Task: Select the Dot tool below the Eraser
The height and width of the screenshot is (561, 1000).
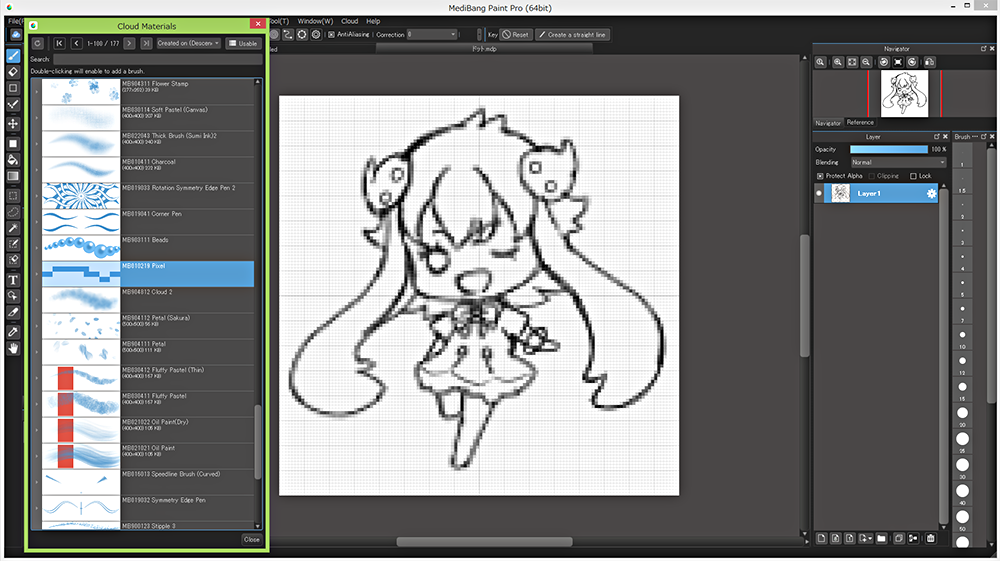Action: point(13,88)
